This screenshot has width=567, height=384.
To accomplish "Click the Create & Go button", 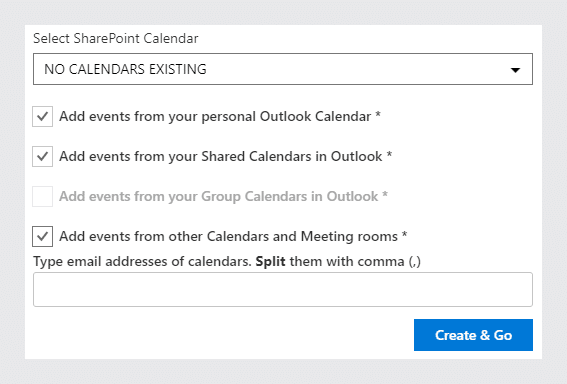I will click(x=473, y=335).
